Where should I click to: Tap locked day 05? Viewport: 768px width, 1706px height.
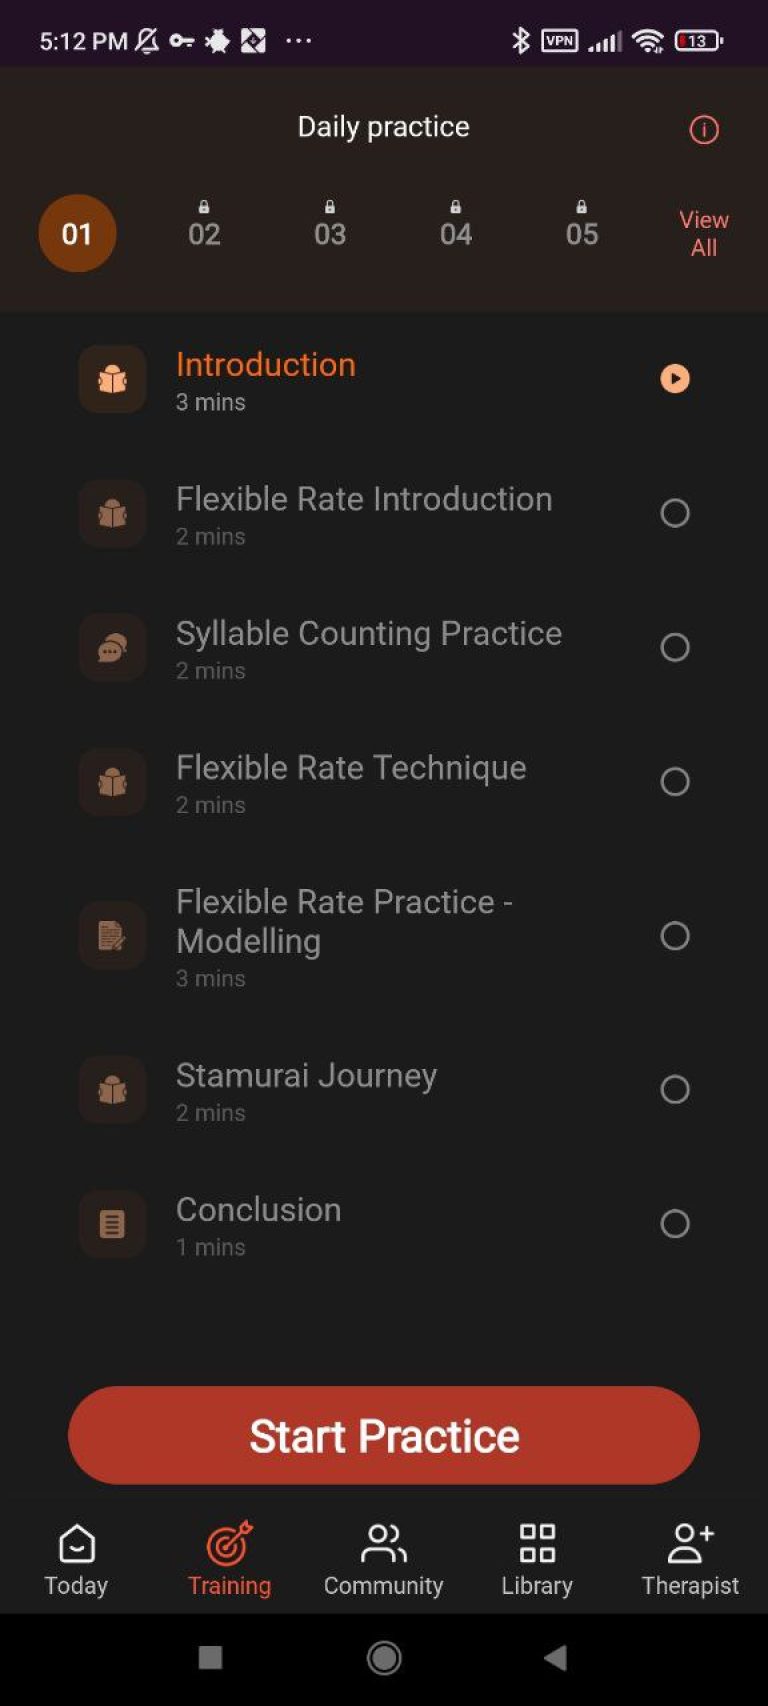pos(582,226)
